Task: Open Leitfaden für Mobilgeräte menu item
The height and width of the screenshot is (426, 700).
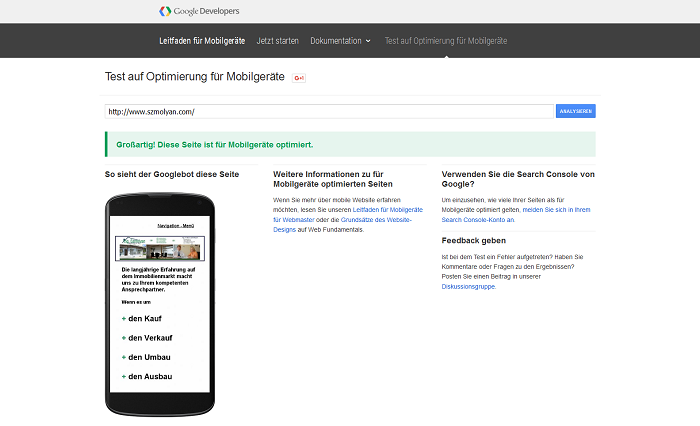Action: pos(202,41)
